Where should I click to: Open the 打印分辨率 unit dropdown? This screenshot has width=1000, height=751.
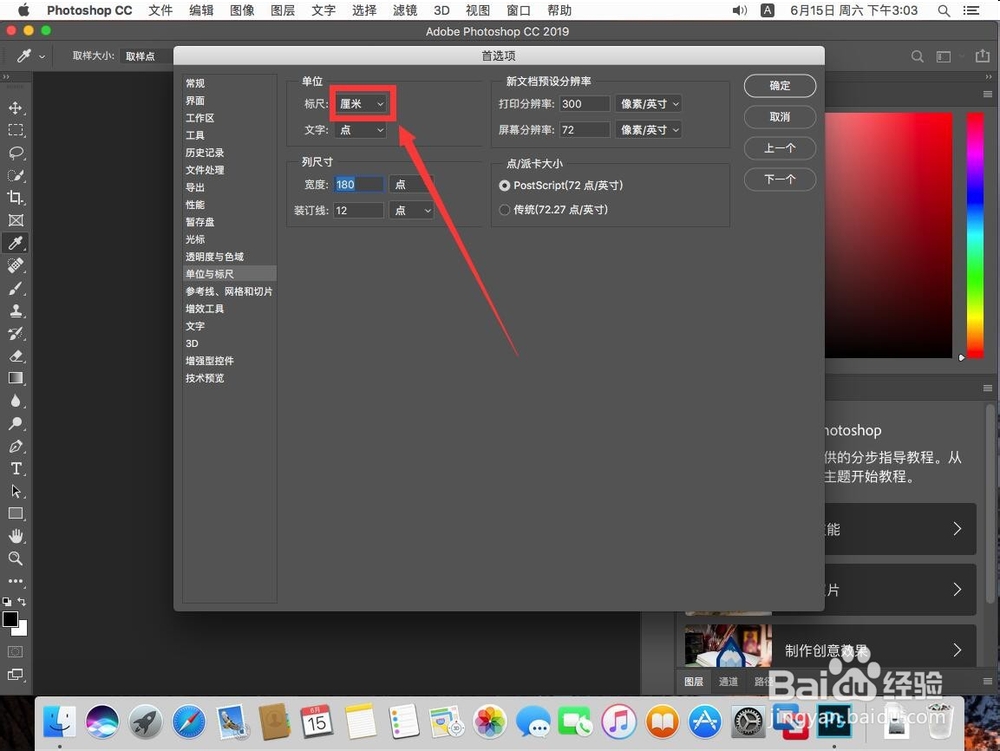click(x=648, y=104)
